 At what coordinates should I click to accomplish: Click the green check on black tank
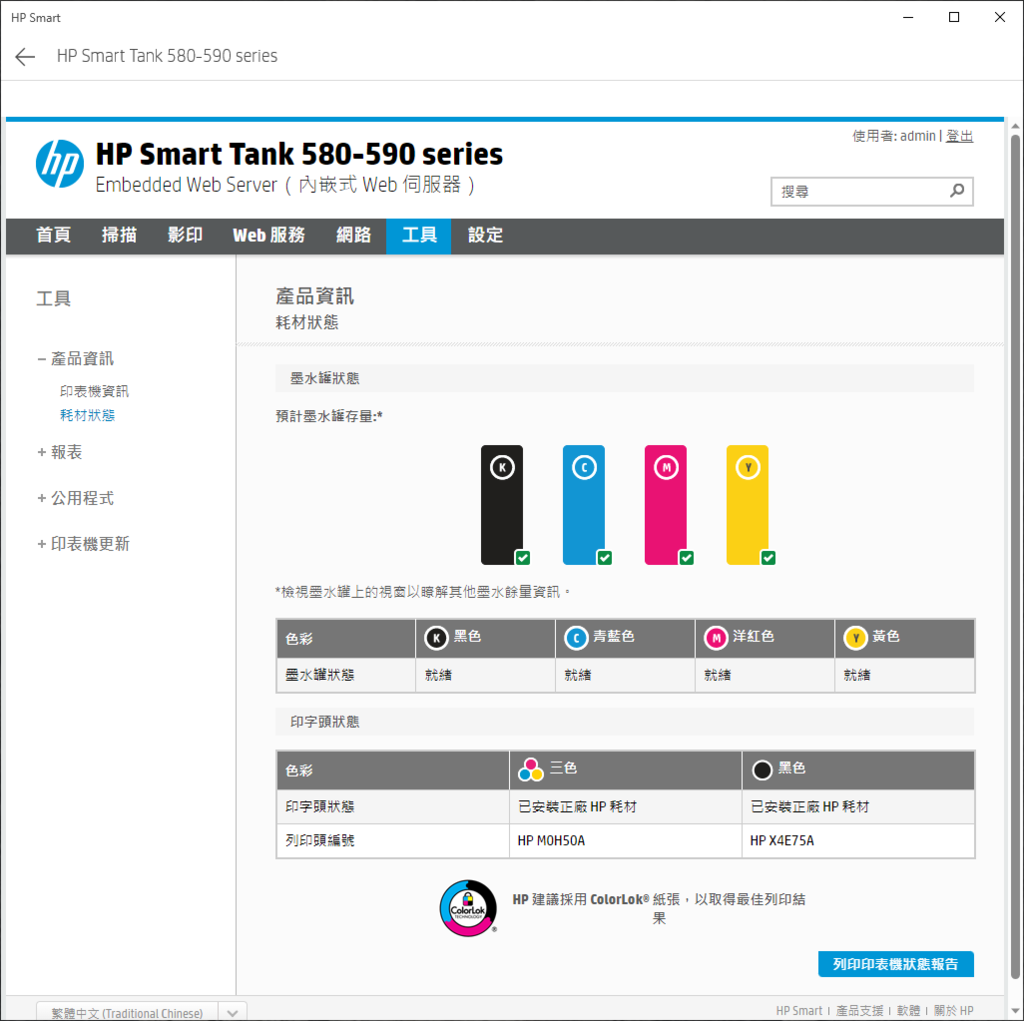(522, 557)
